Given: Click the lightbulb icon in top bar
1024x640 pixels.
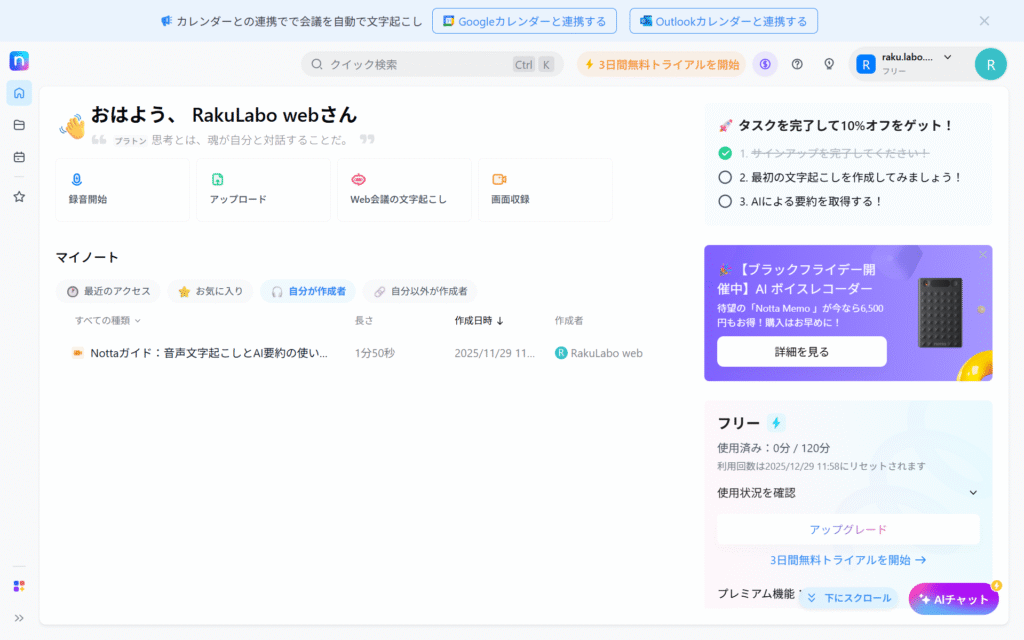Looking at the screenshot, I should coord(829,64).
